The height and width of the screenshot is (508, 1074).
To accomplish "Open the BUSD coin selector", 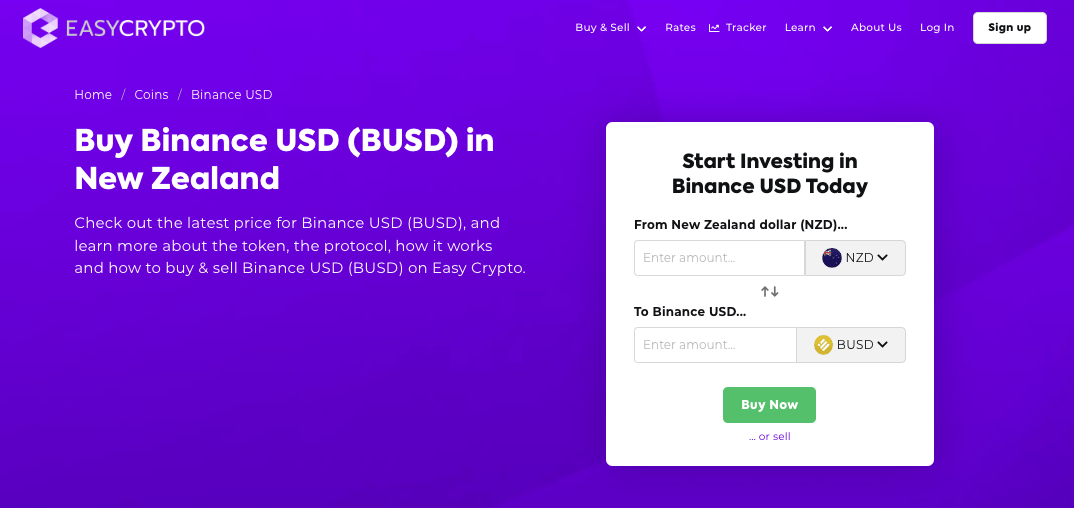I will coord(851,345).
